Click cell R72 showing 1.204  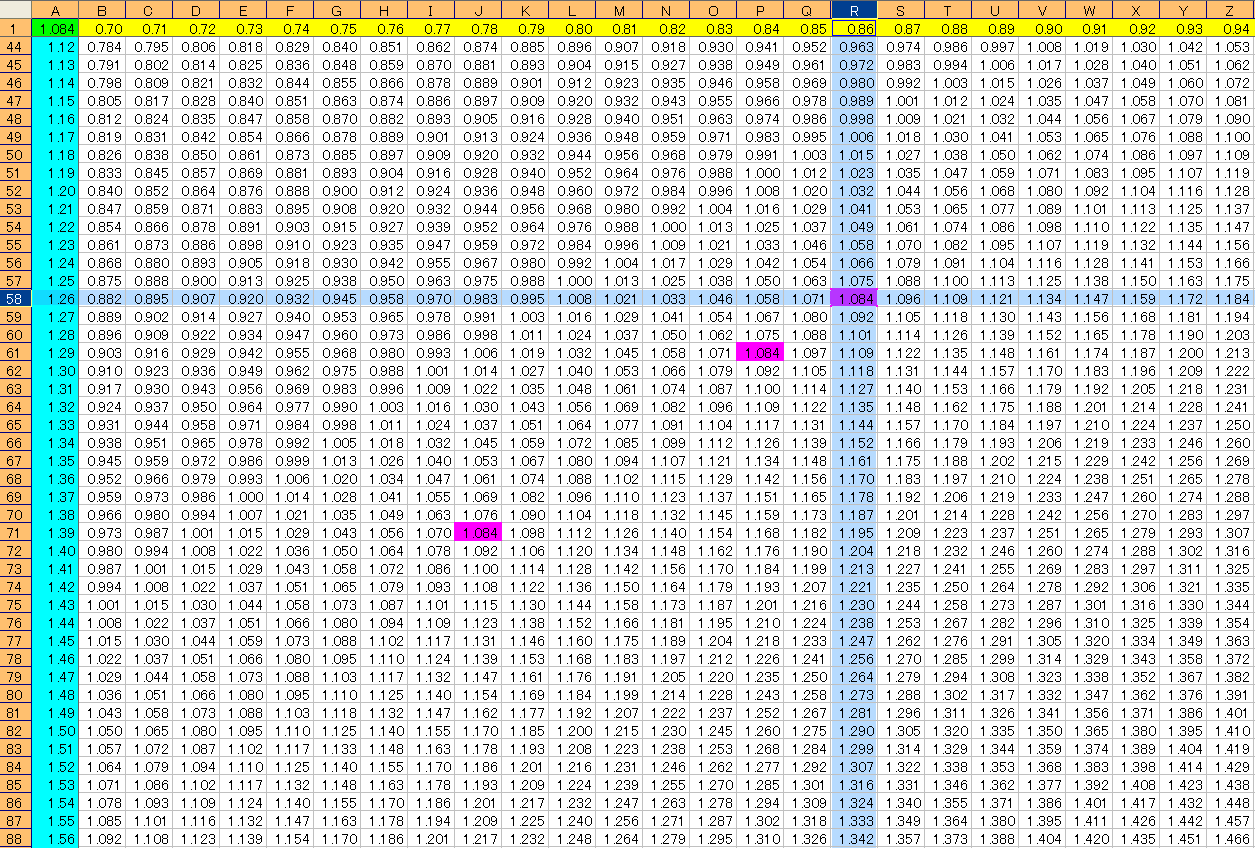[x=854, y=551]
